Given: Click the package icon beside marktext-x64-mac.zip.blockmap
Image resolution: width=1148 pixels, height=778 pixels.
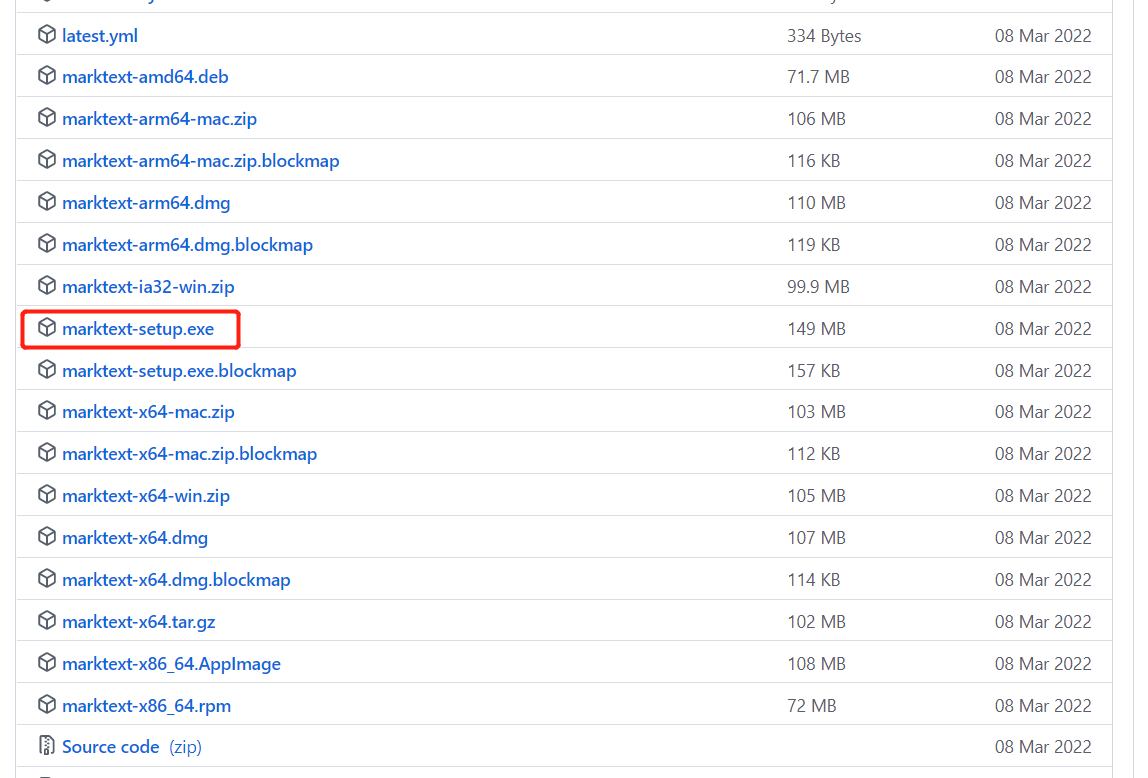Looking at the screenshot, I should pyautogui.click(x=47, y=452).
